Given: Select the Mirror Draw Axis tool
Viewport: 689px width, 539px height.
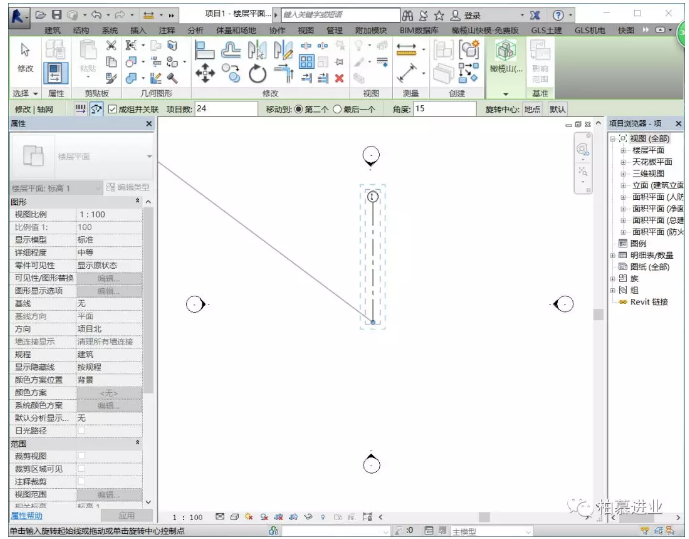Looking at the screenshot, I should (283, 50).
